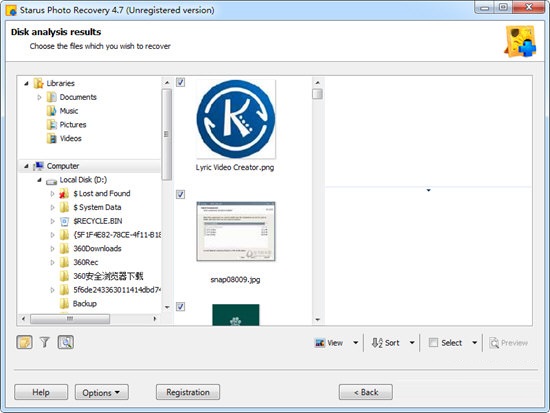550x413 pixels.
Task: Select the $ Lost and Found folder
Action: pyautogui.click(x=102, y=193)
